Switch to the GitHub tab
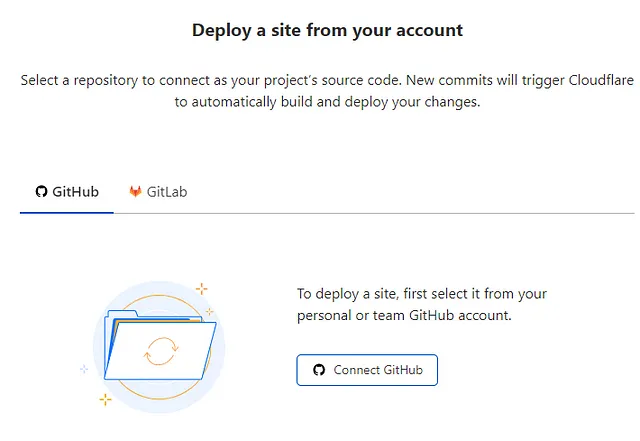The height and width of the screenshot is (441, 640). pos(68,191)
